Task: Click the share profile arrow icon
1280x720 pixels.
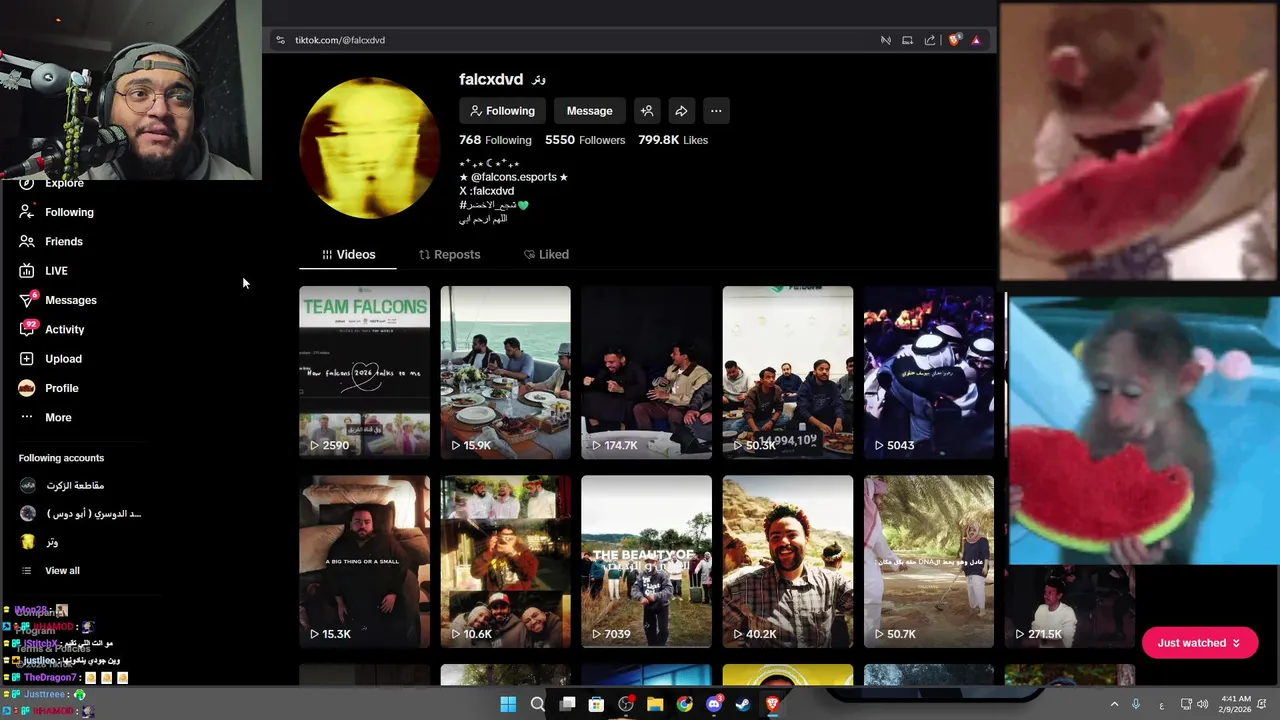Action: (x=681, y=111)
